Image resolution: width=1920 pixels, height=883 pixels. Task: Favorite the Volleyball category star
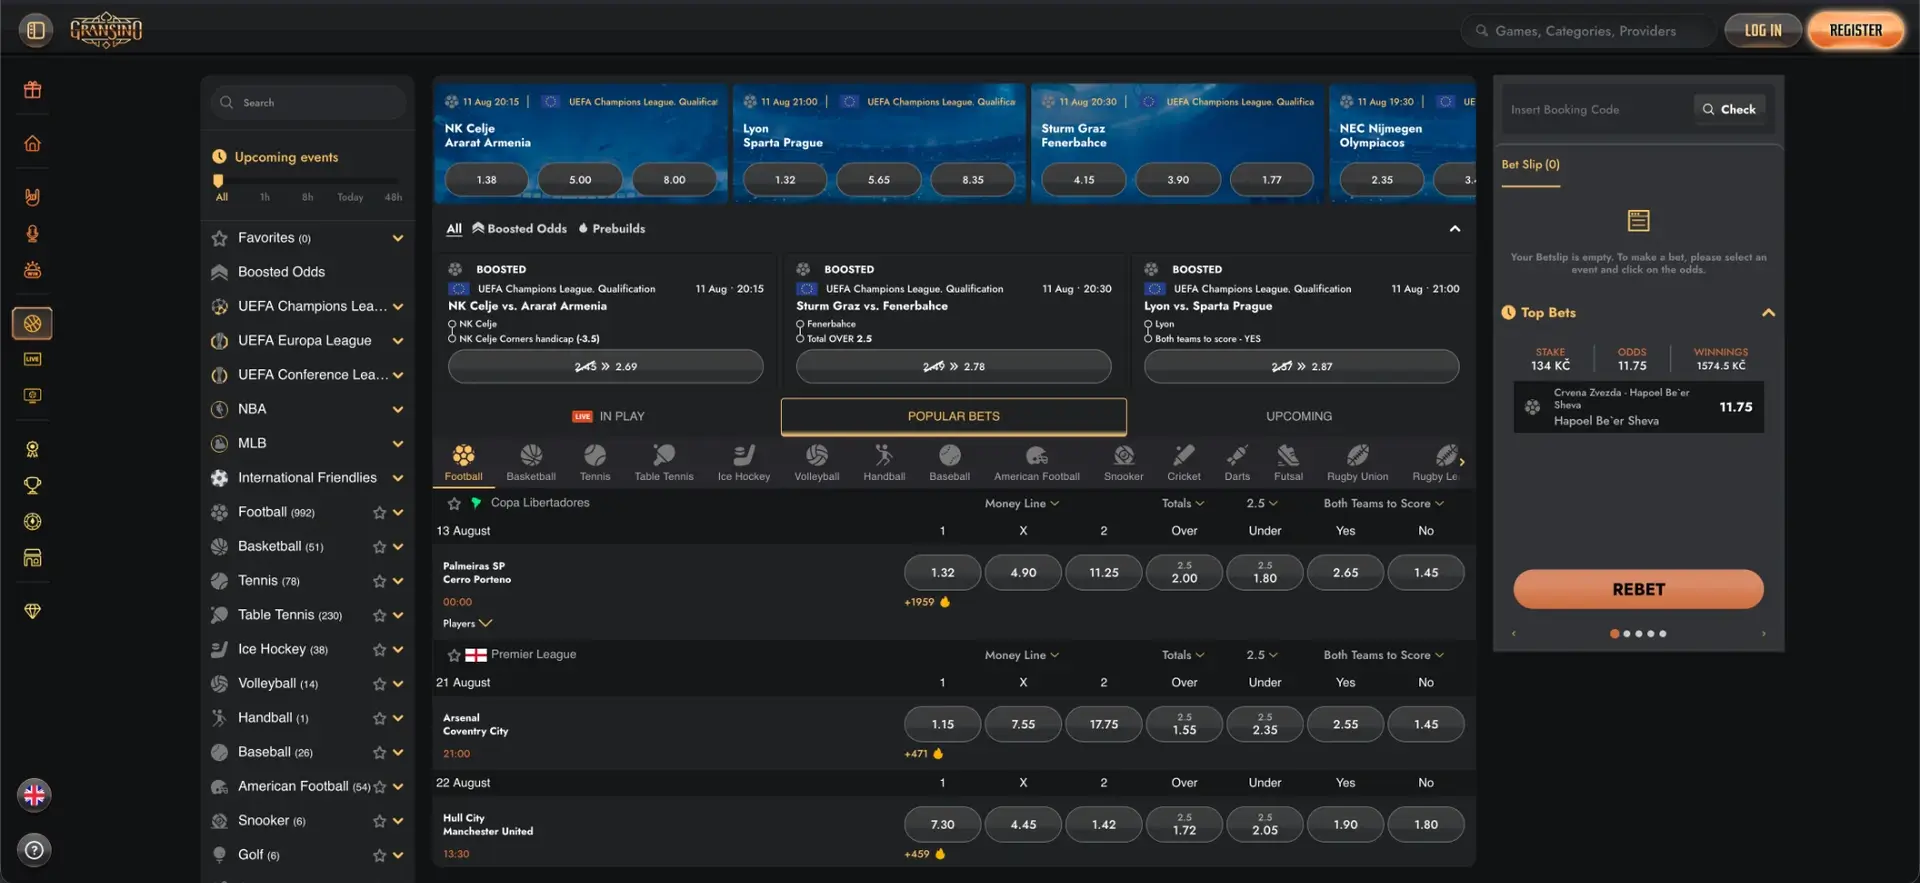click(379, 684)
